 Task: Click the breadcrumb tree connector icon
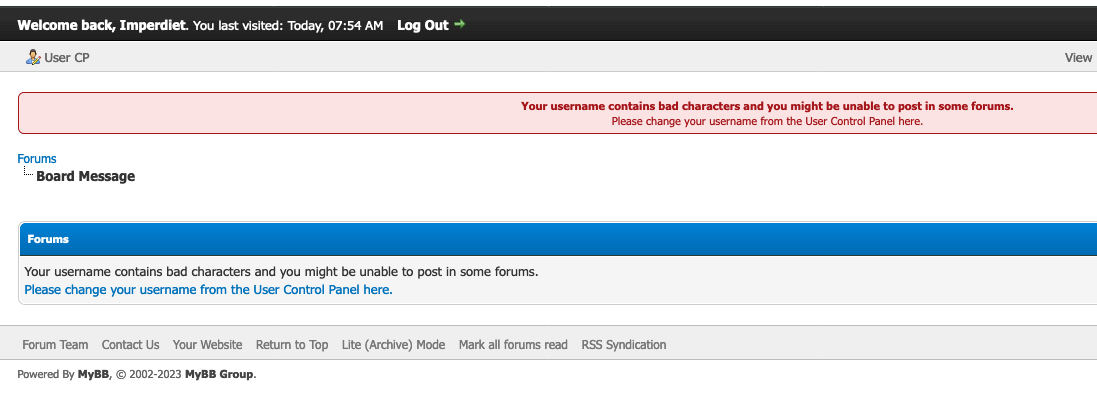(x=28, y=171)
